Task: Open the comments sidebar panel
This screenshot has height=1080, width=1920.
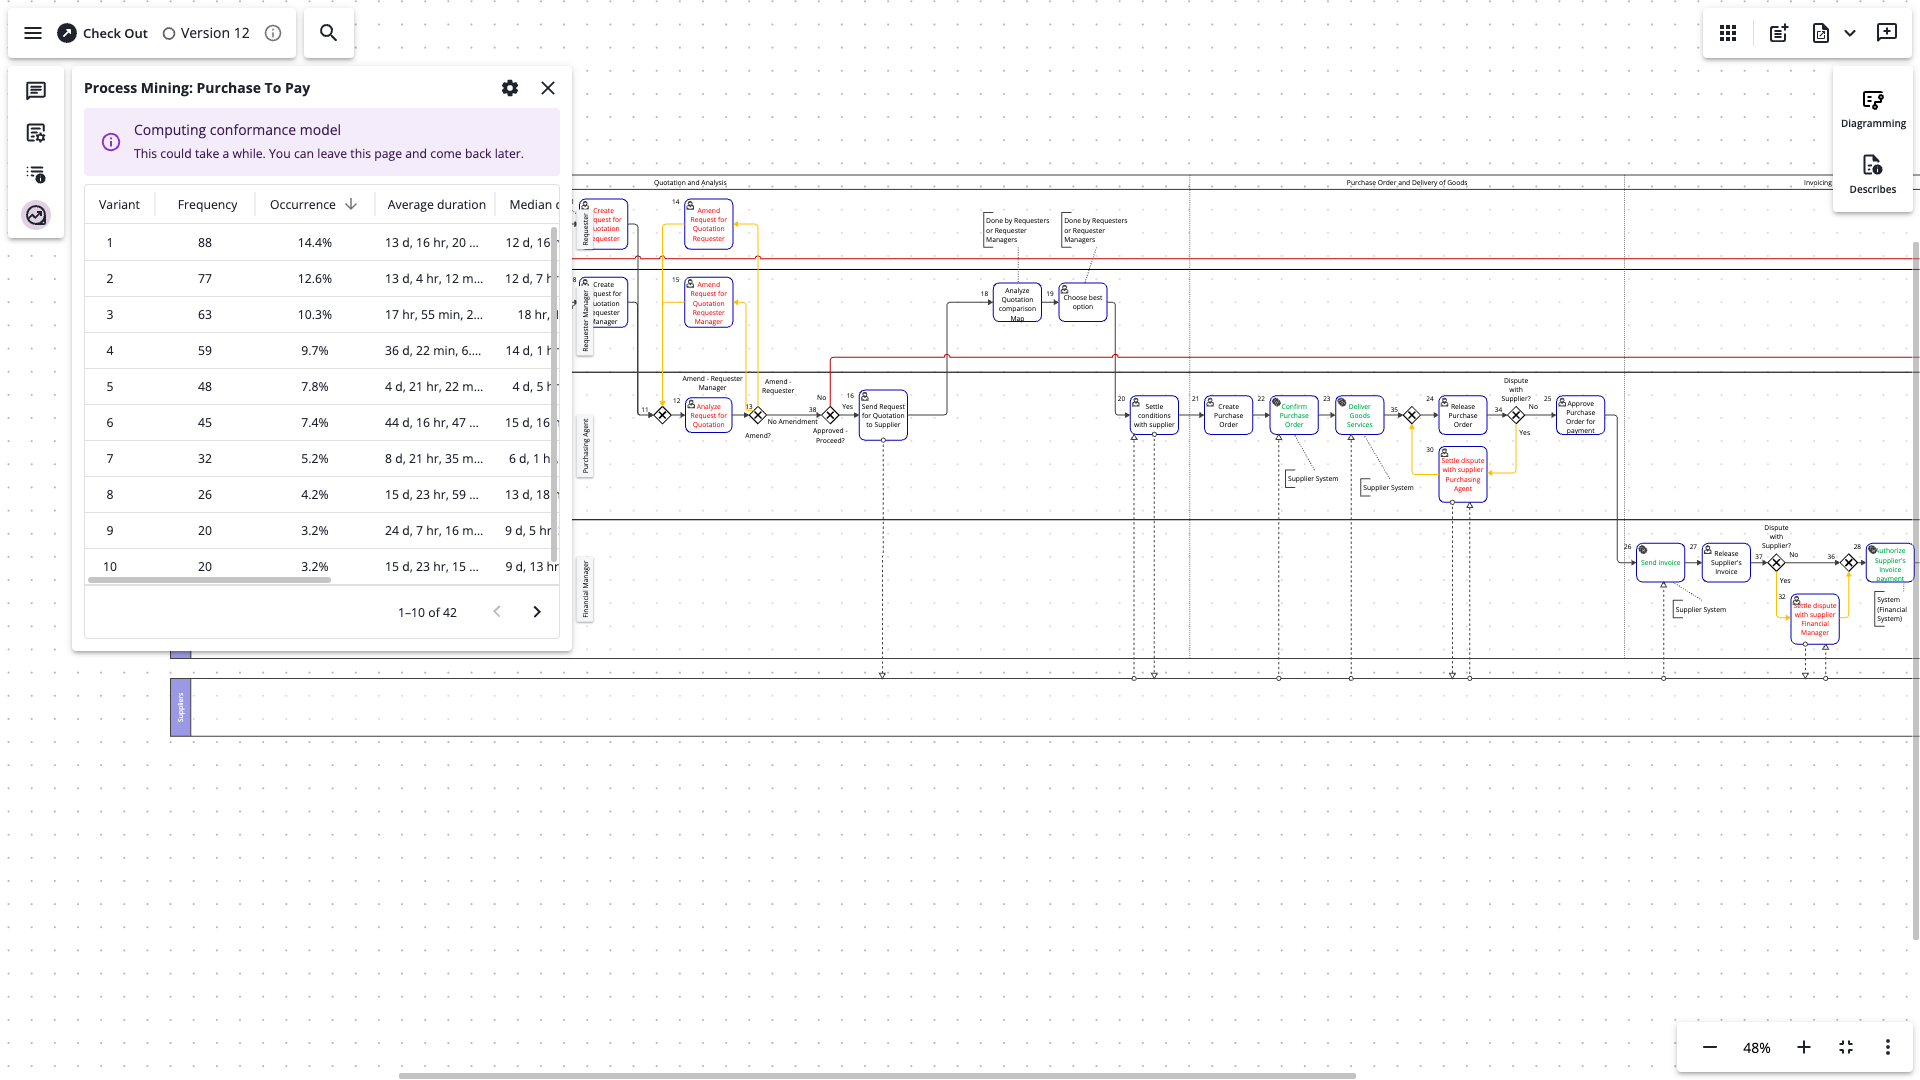Action: (36, 91)
